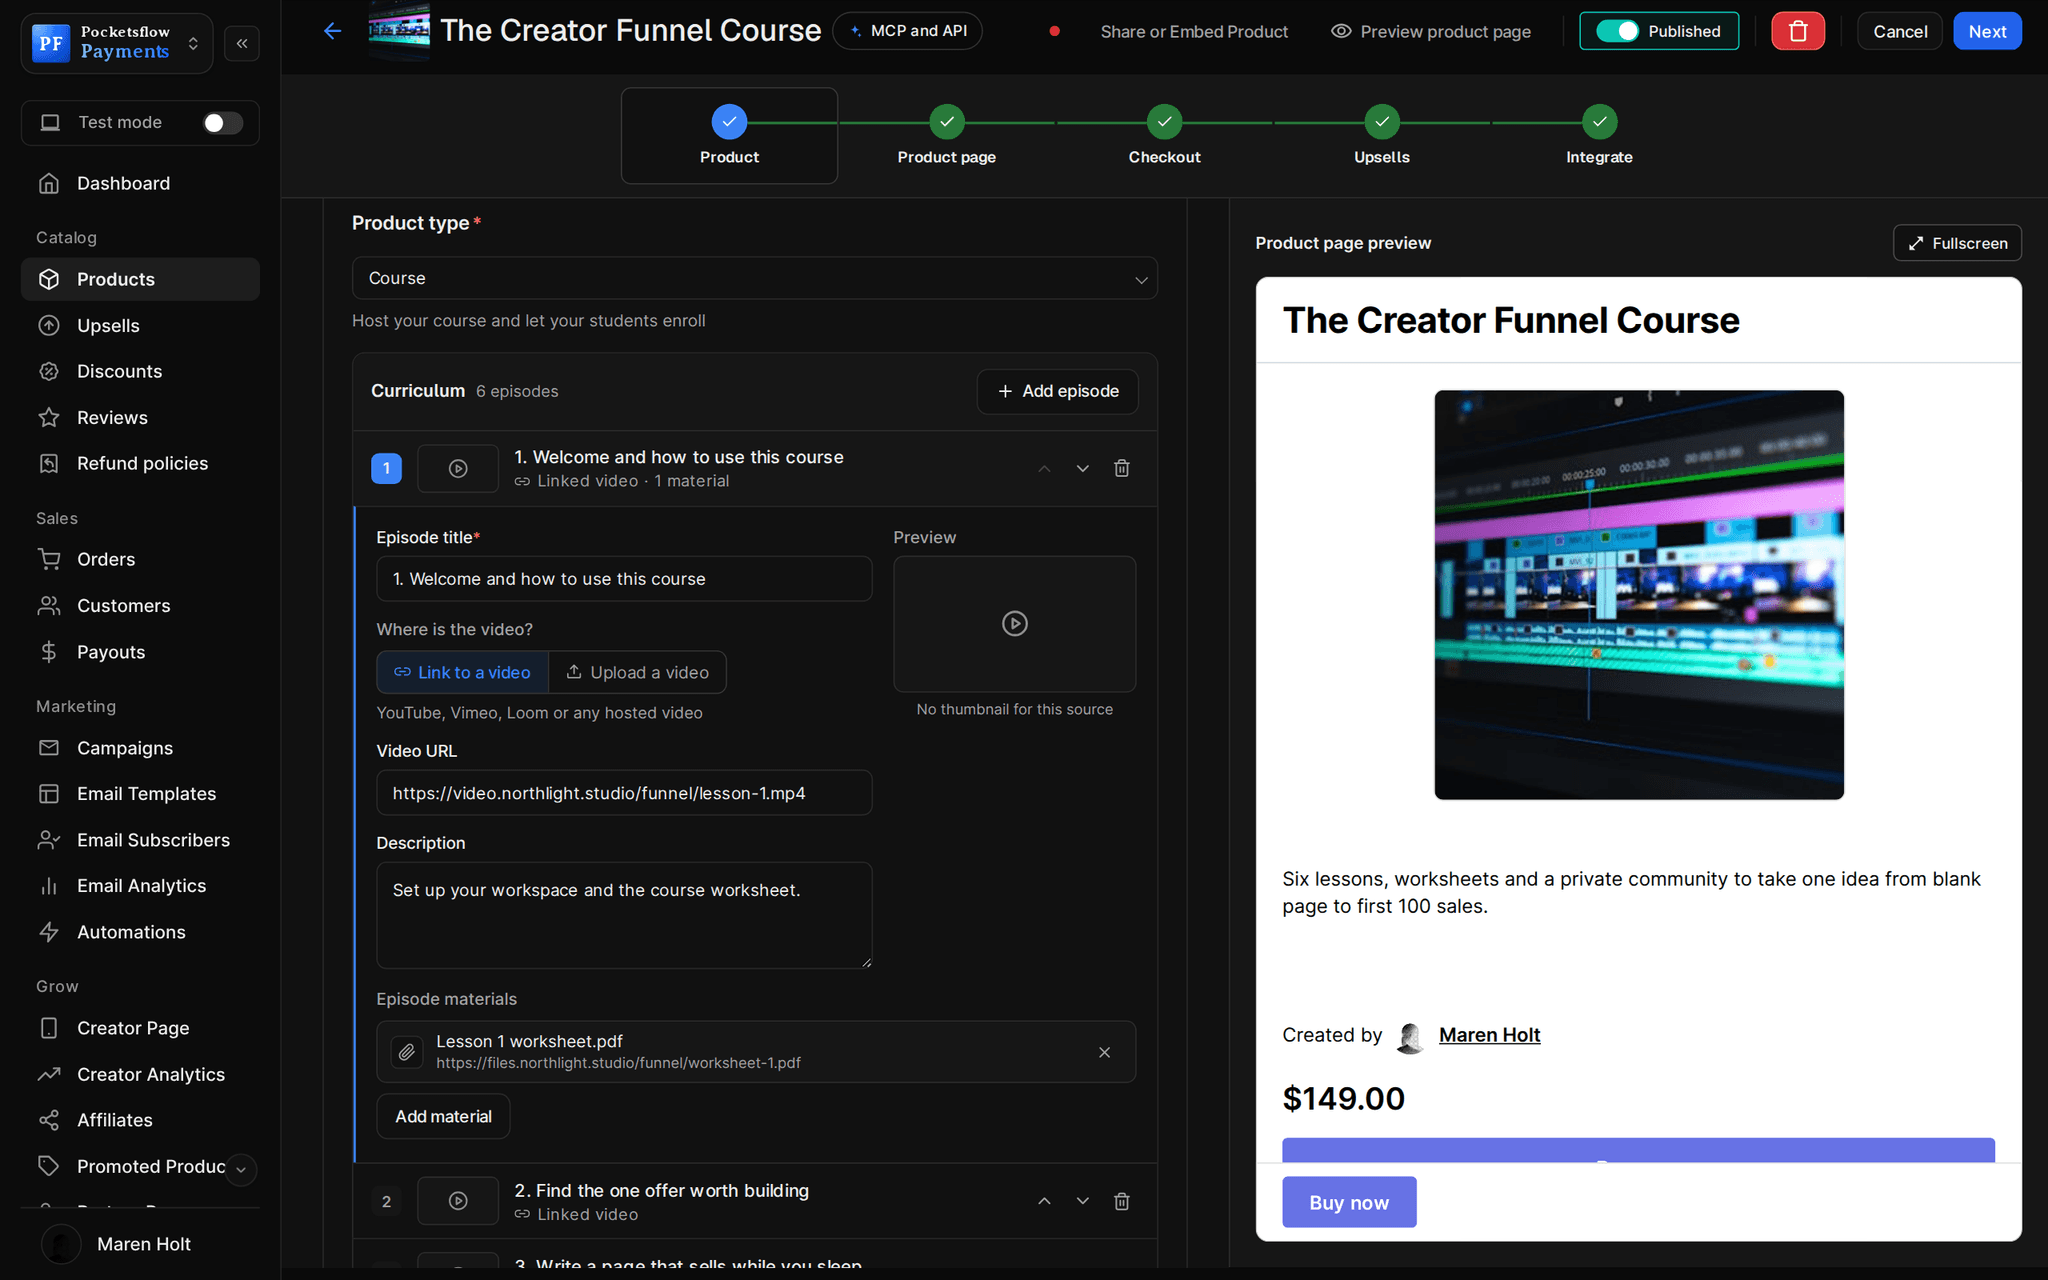Open Automations in the sidebar
This screenshot has height=1280, width=2048.
coord(140,932)
